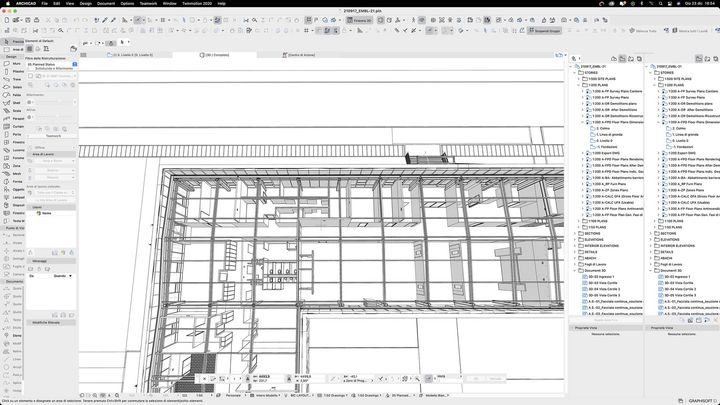Click Mostra tutti i Lucidi button

pos(690,31)
